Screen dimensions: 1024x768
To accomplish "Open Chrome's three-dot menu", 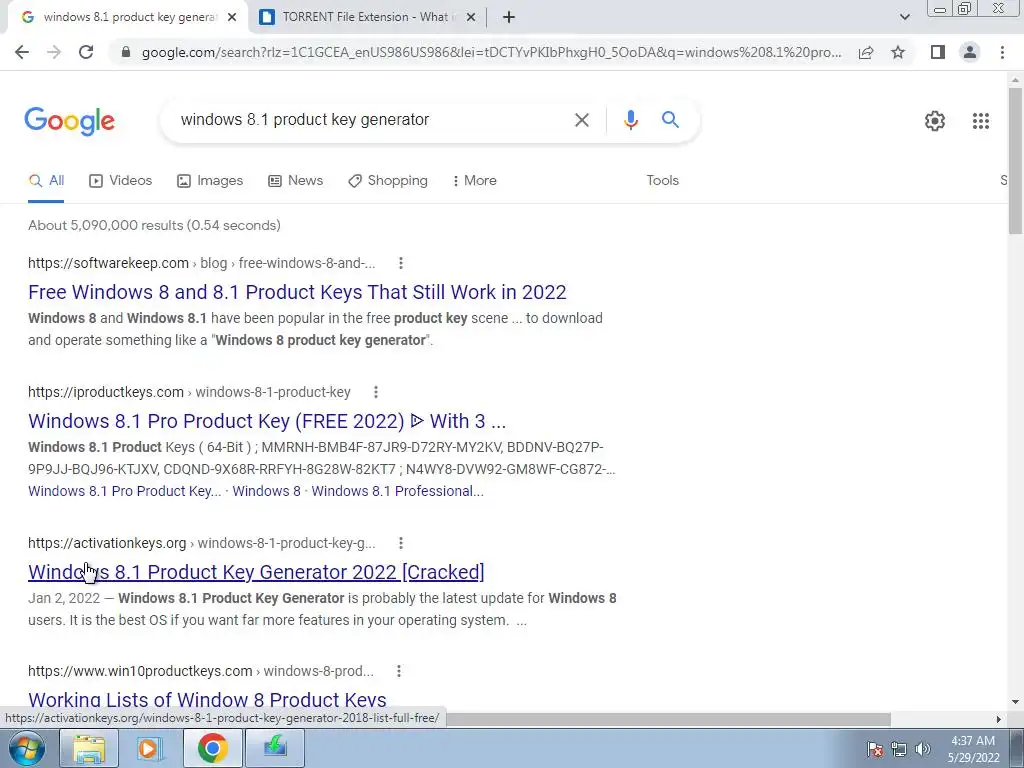I will [1002, 52].
